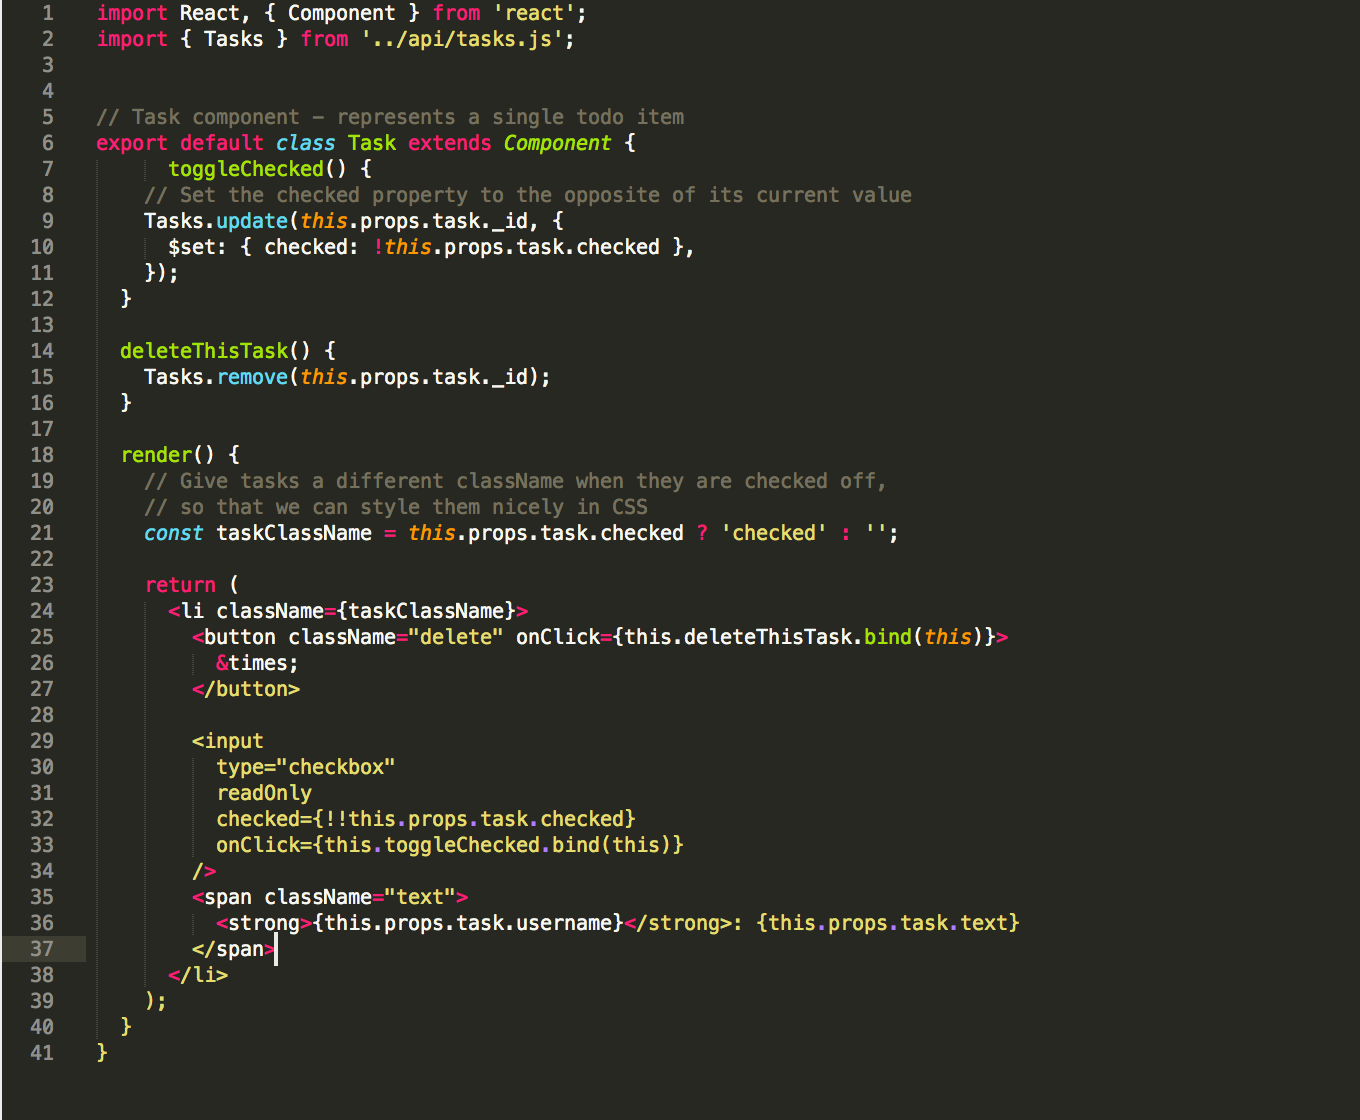Viewport: 1360px width, 1120px height.
Task: Click the highlighted gutter number 37
Action: tap(42, 949)
